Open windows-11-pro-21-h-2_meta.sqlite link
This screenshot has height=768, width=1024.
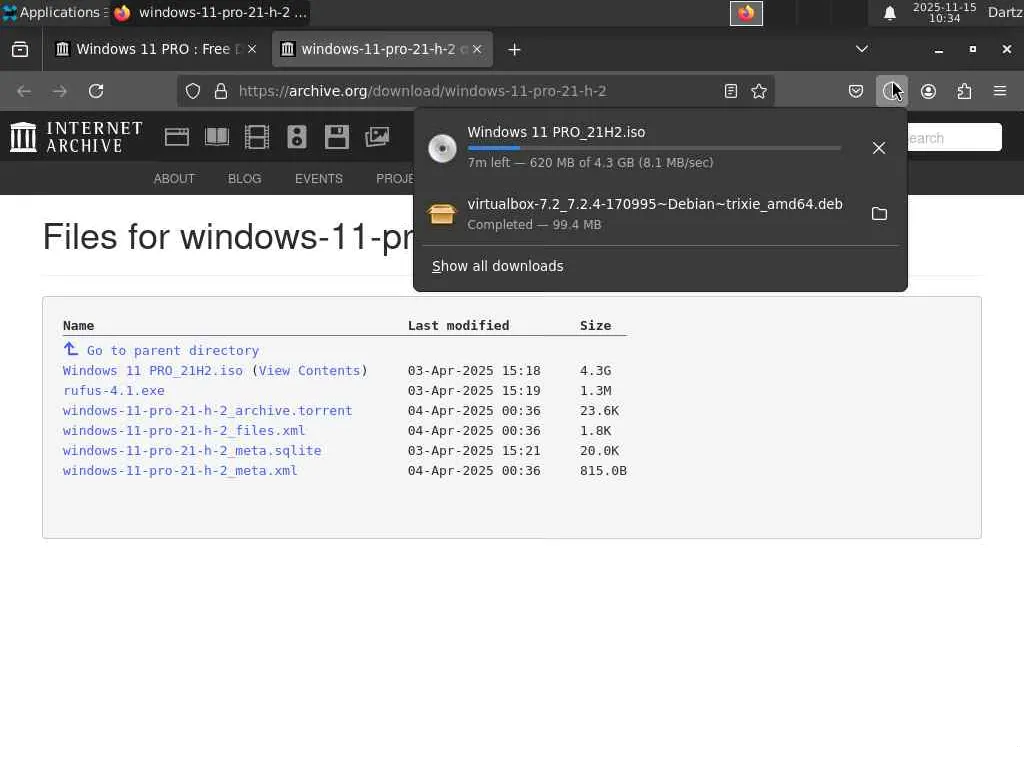point(192,451)
